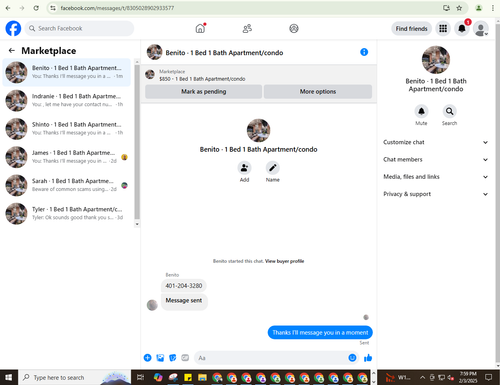
Task: Expand Media, files and links section
Action: (x=436, y=177)
